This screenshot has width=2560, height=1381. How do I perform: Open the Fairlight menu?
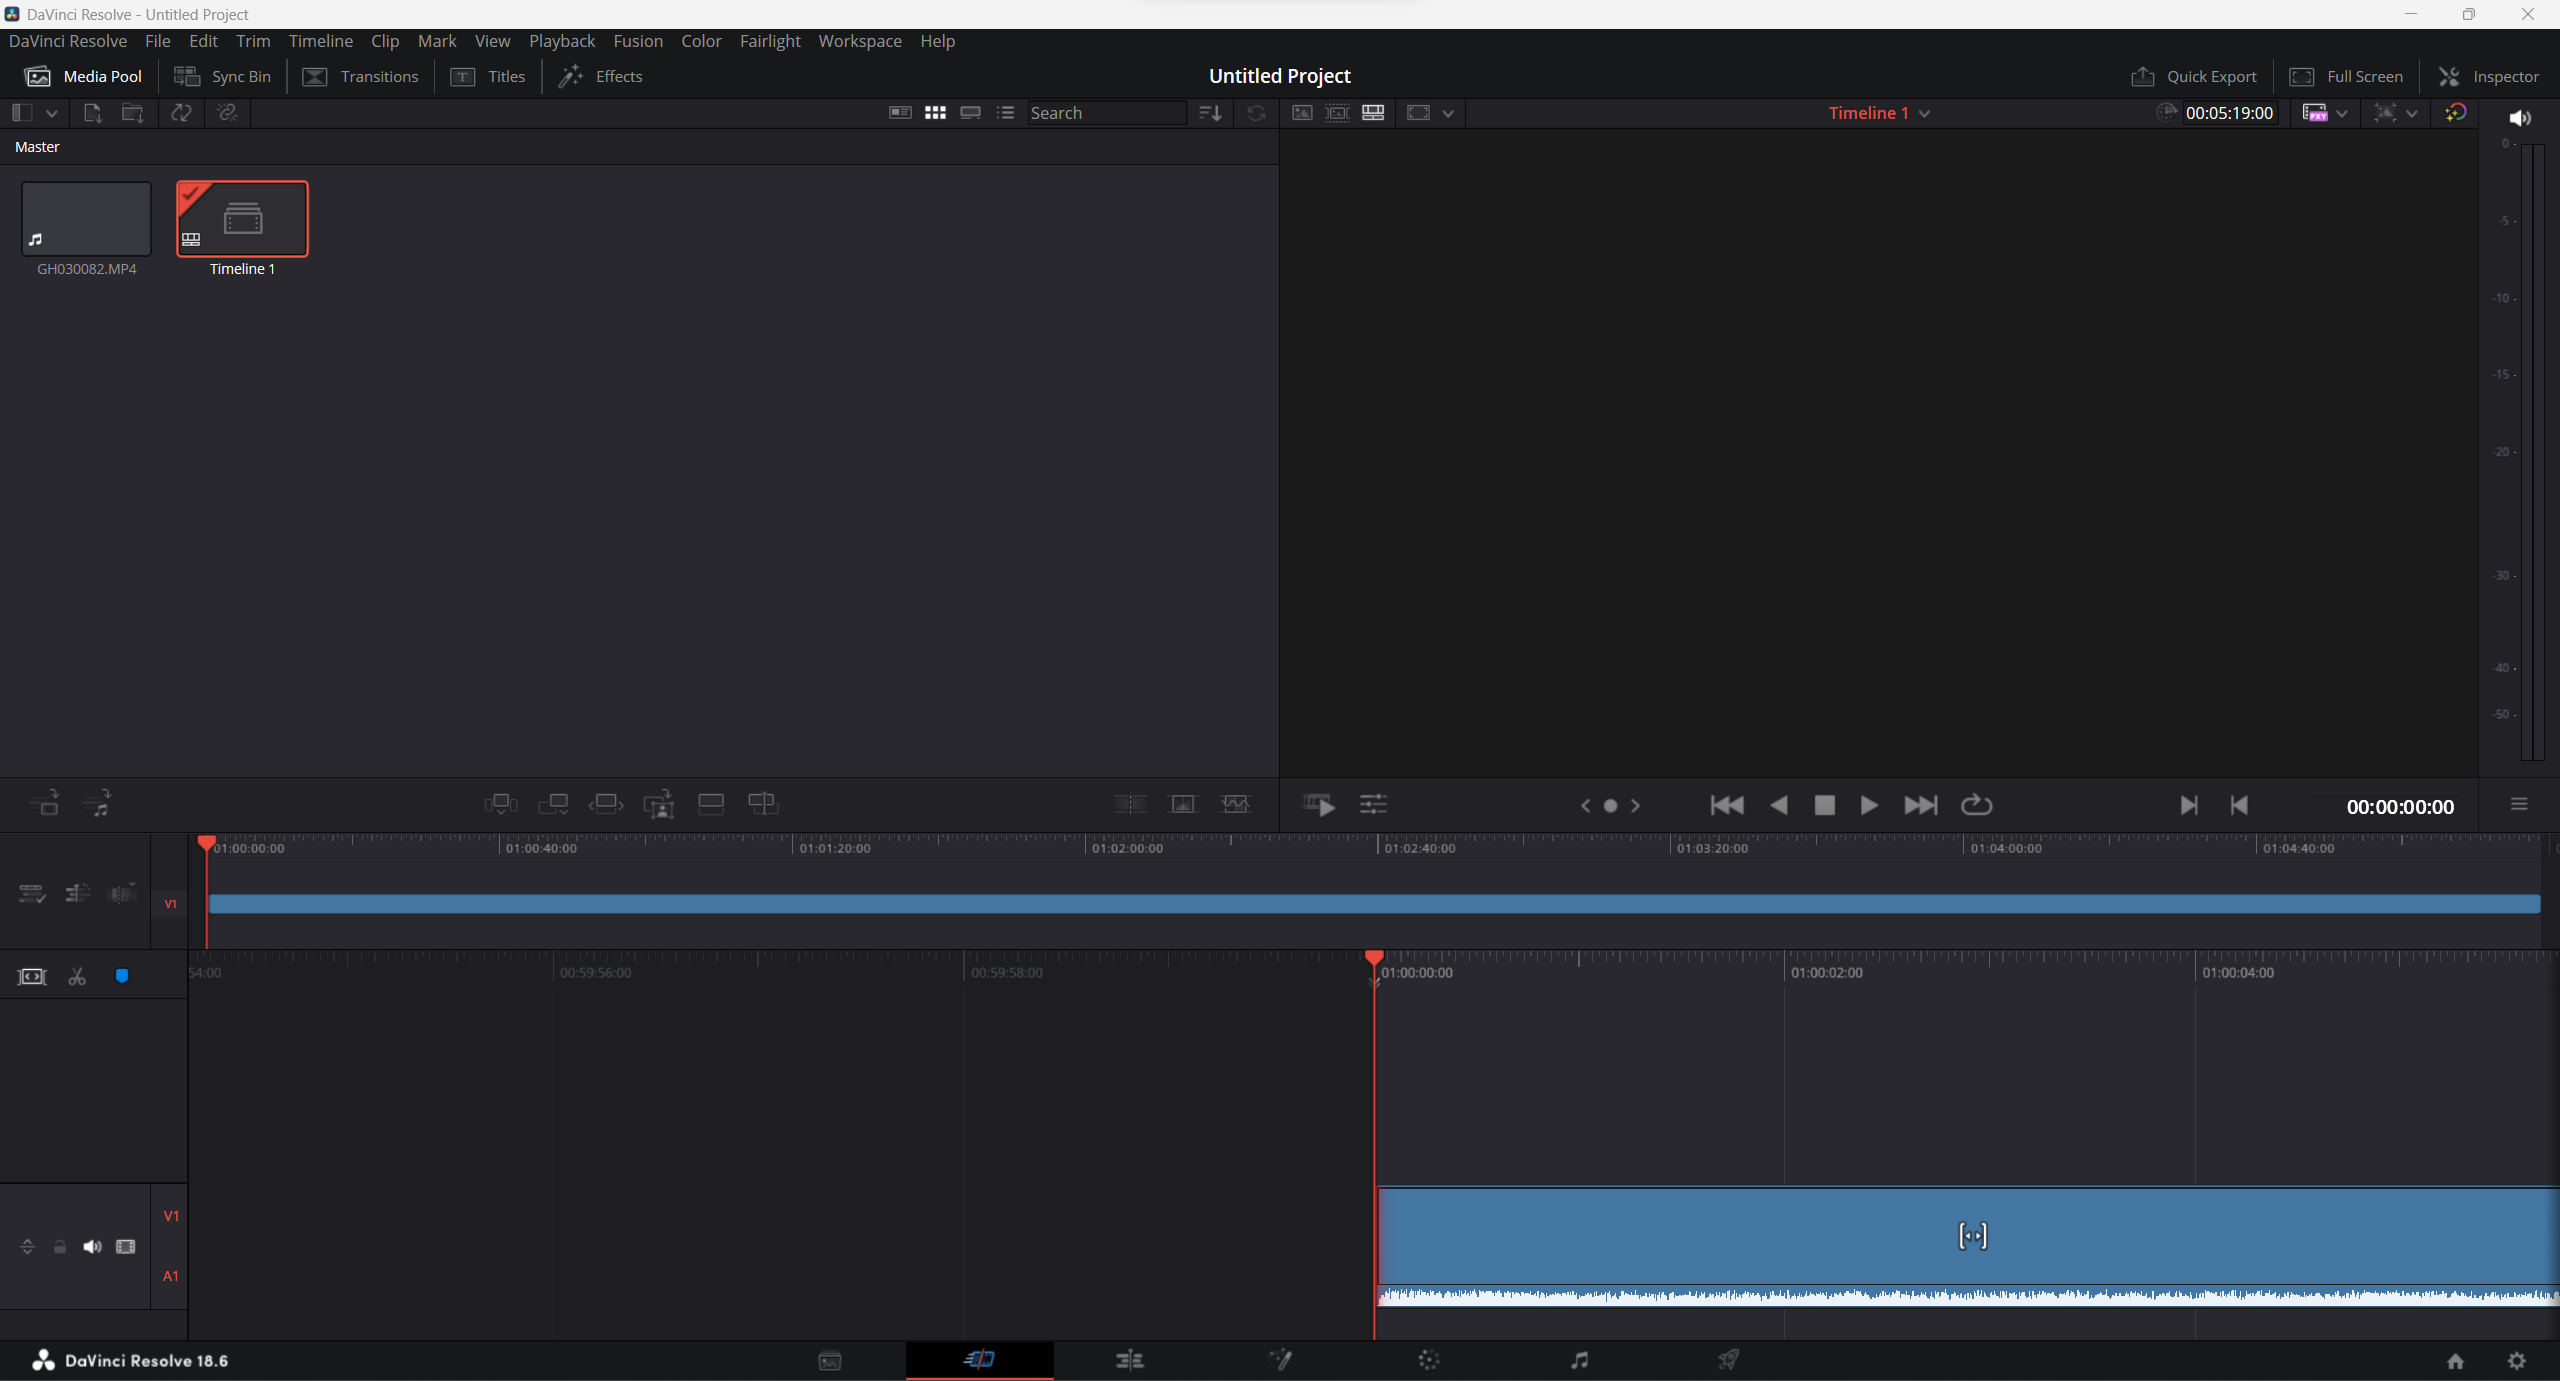point(770,41)
